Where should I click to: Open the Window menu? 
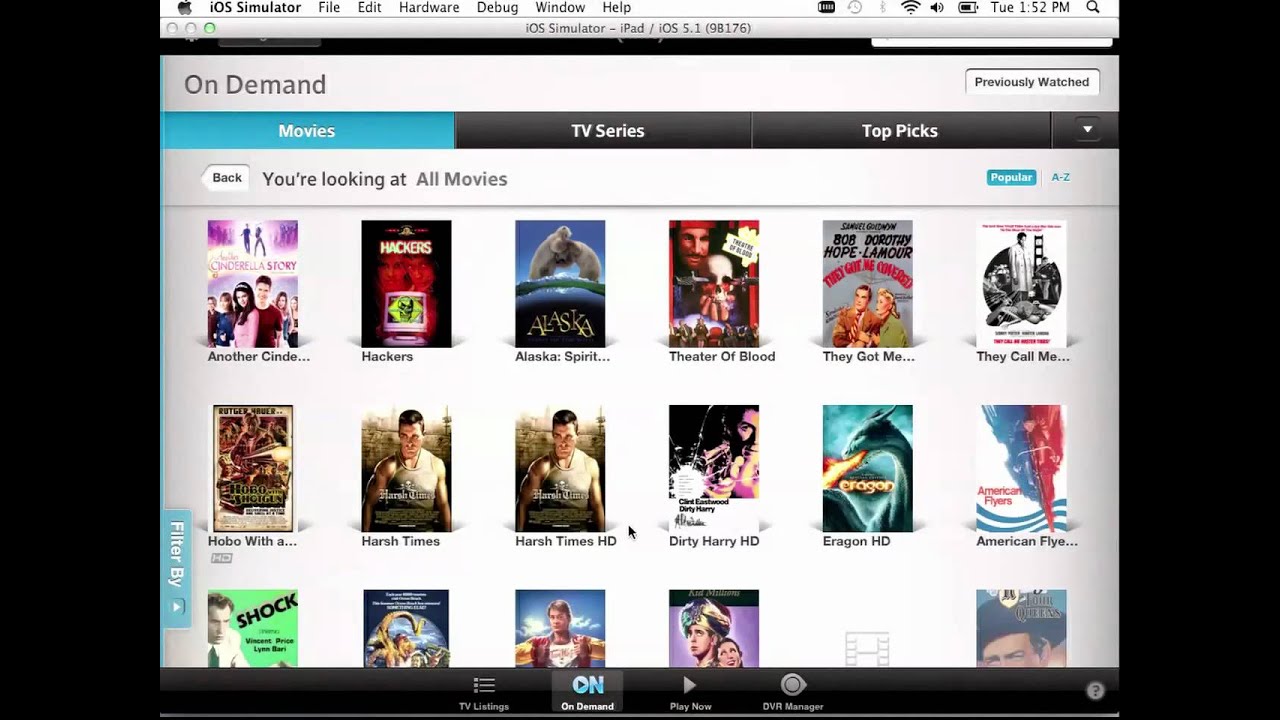560,8
